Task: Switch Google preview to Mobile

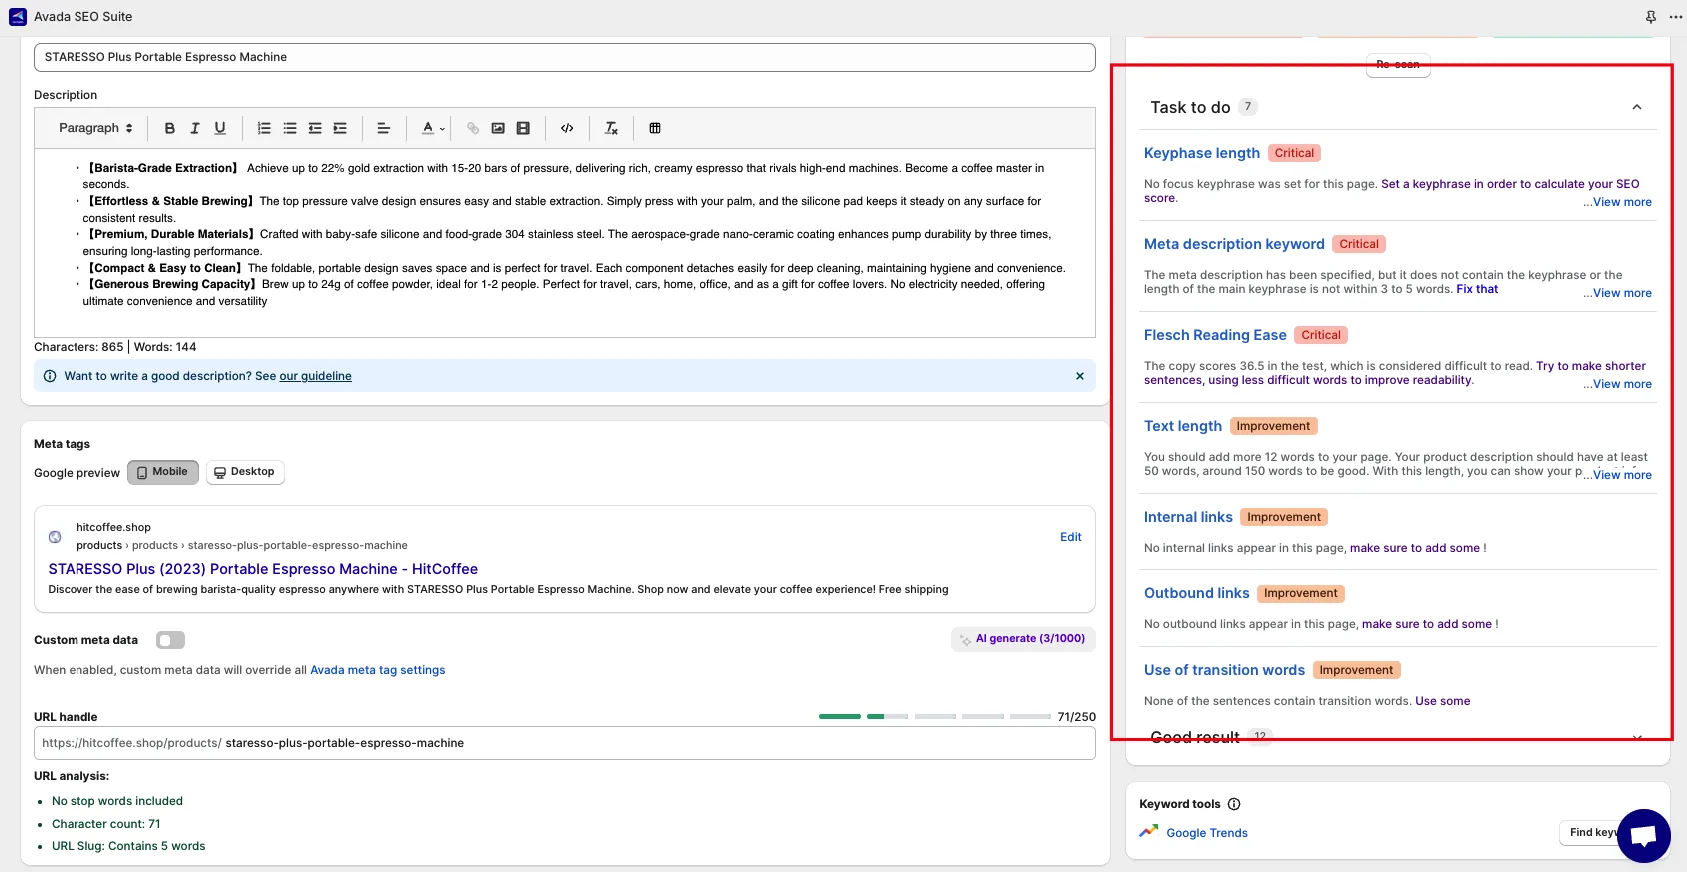Action: [x=163, y=472]
